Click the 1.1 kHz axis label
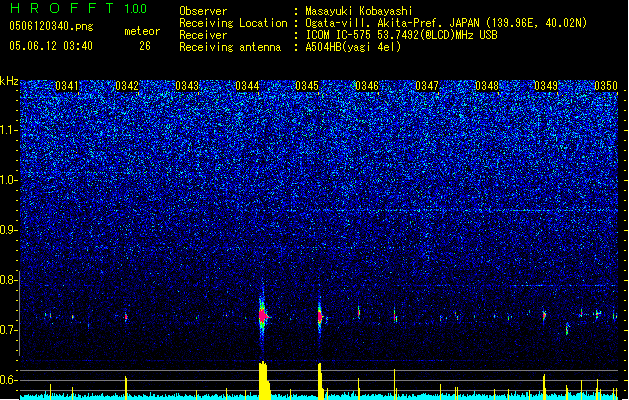Image resolution: width=629 pixels, height=400 pixels. (9, 130)
